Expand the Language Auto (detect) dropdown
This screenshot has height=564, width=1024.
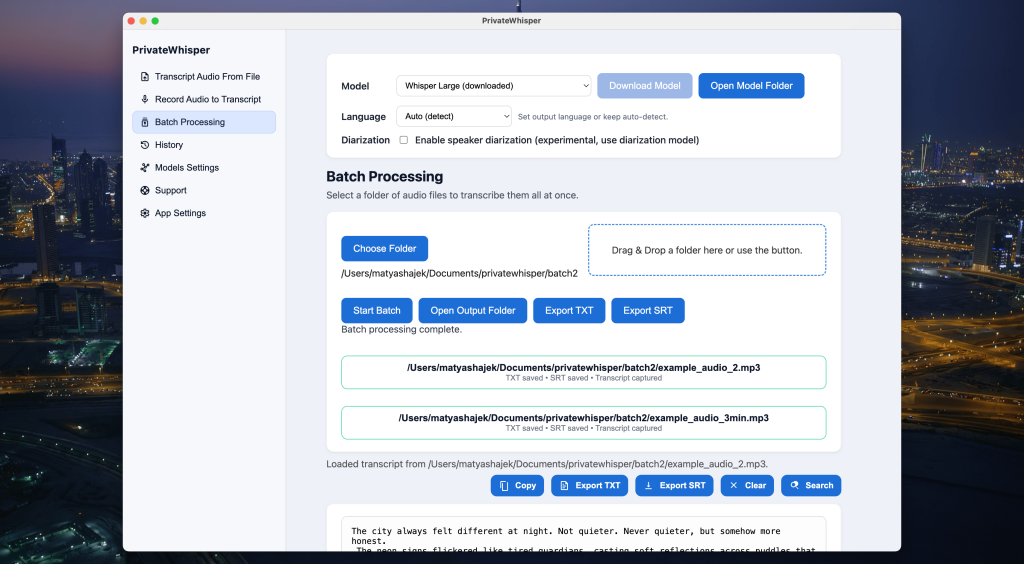coord(453,116)
